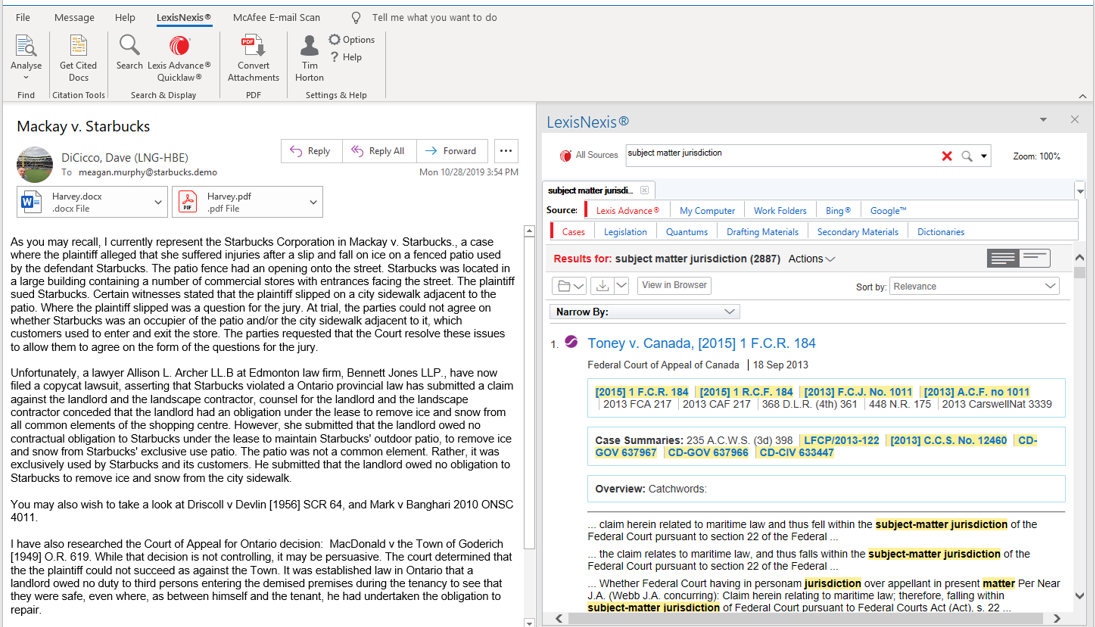1095x627 pixels.
Task: Select the Work Folders source tab
Action: tap(779, 211)
